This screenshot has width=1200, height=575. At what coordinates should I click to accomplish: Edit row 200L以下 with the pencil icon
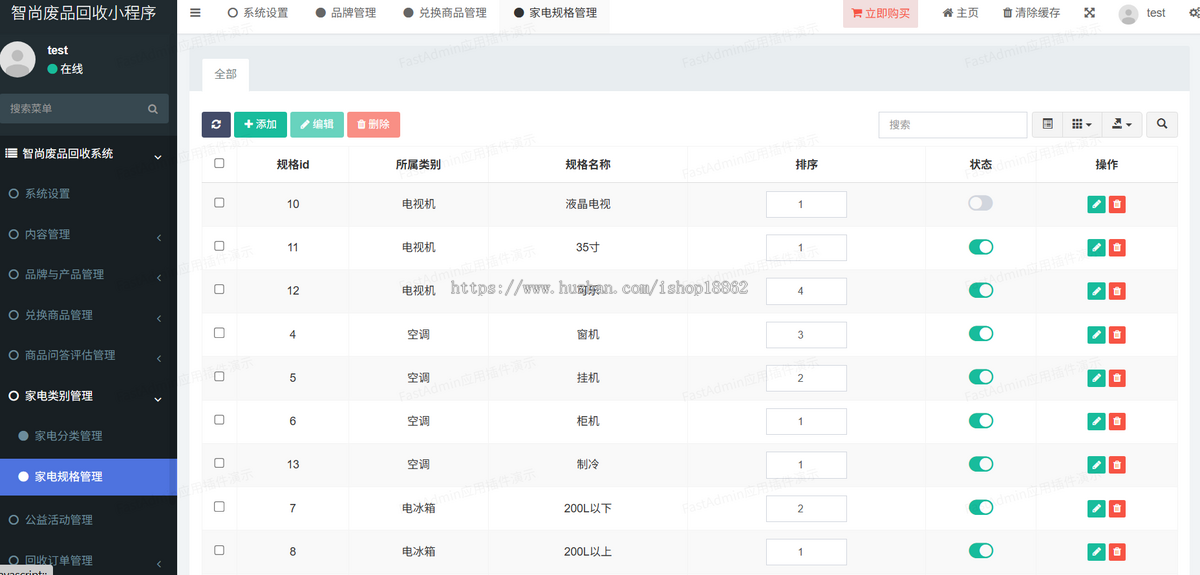pyautogui.click(x=1096, y=508)
